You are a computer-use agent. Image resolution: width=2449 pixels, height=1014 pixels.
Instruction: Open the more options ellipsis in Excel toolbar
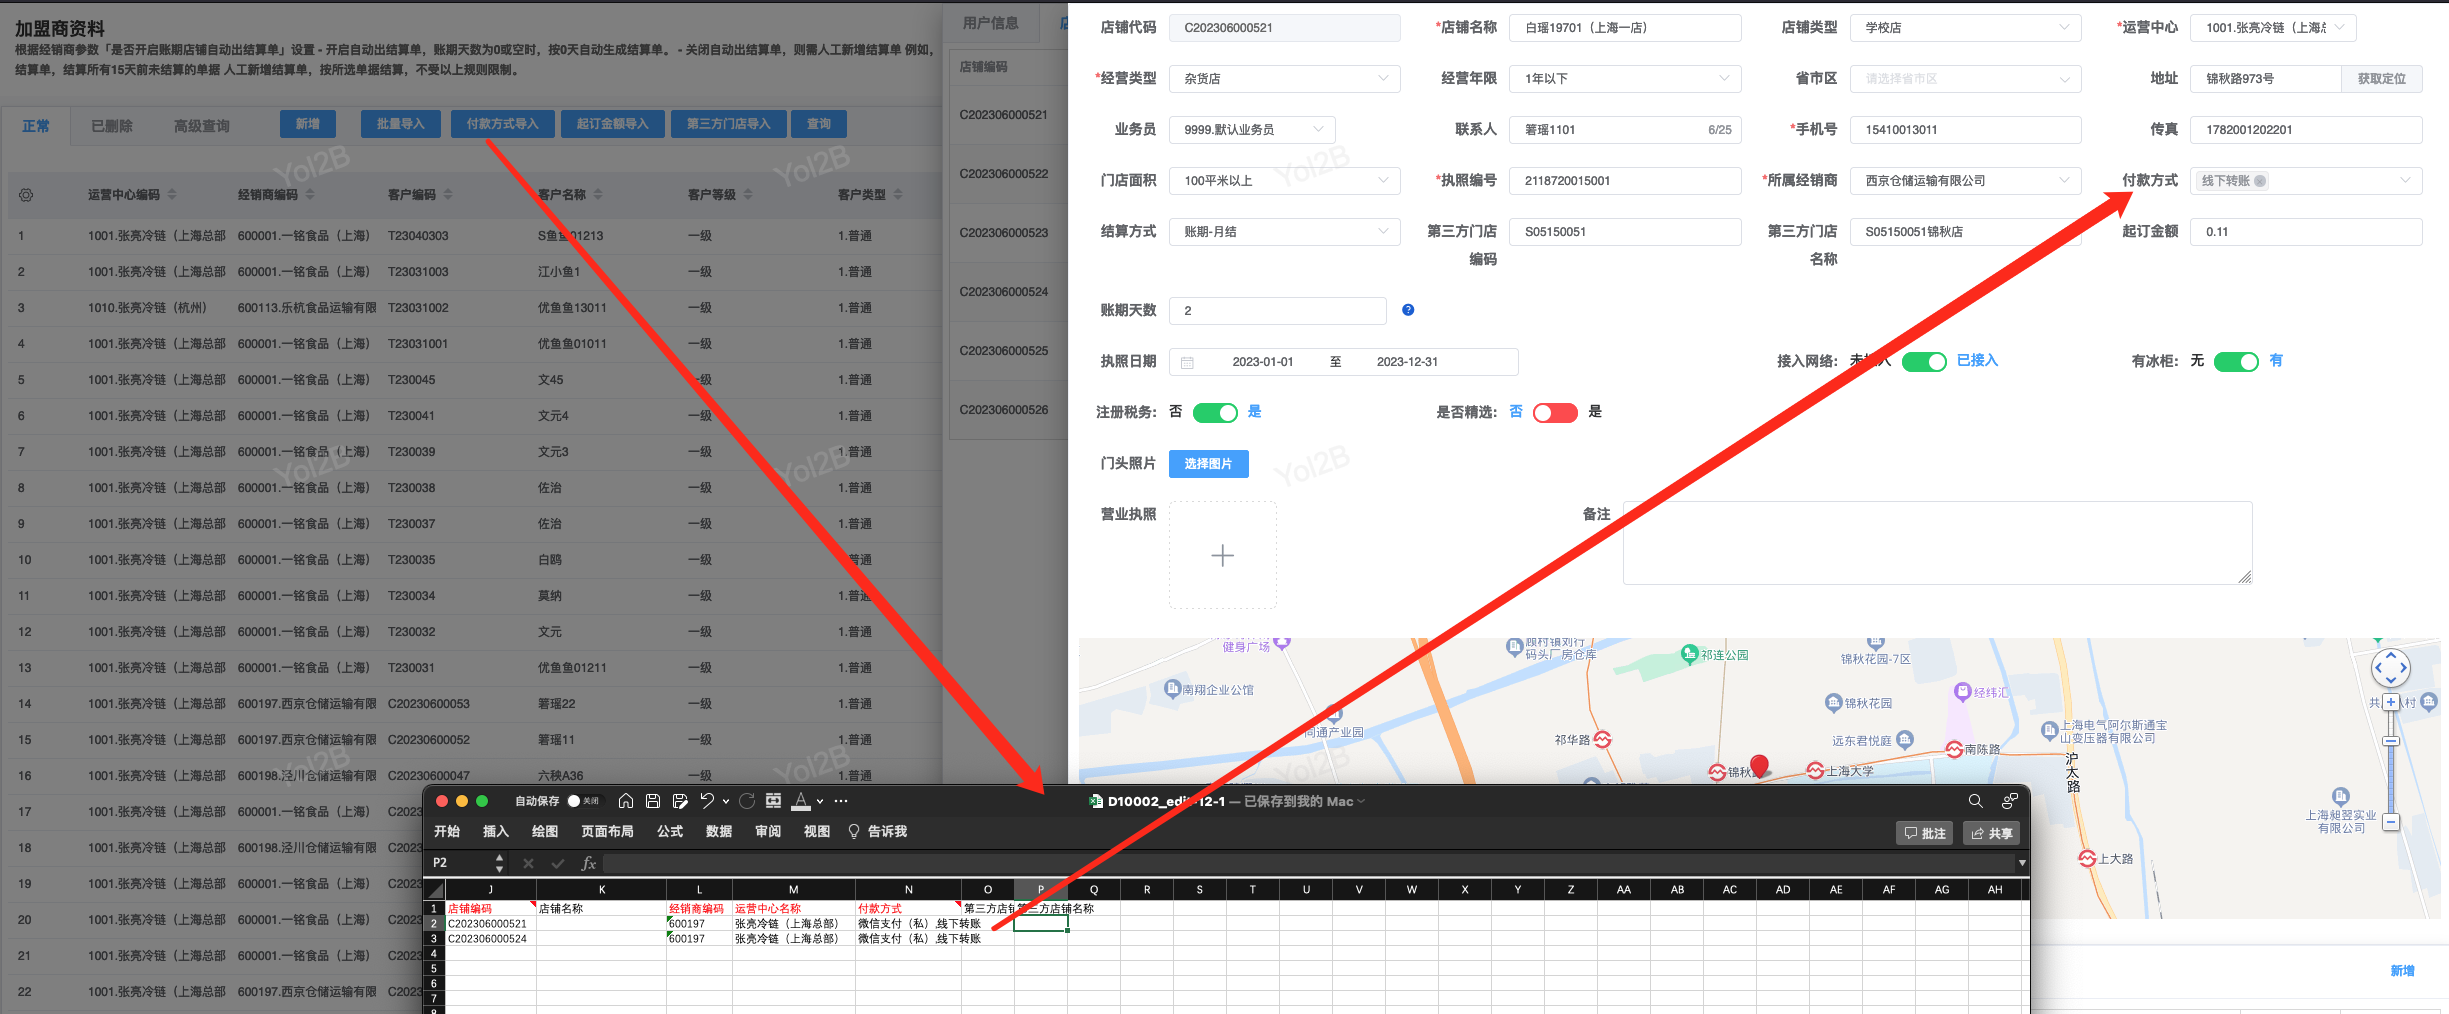841,801
